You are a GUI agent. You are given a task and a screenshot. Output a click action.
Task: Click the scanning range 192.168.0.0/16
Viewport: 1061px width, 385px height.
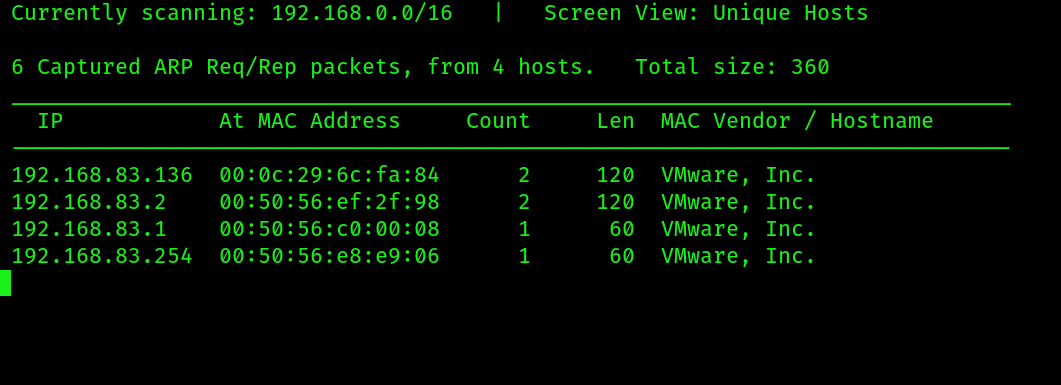(362, 13)
